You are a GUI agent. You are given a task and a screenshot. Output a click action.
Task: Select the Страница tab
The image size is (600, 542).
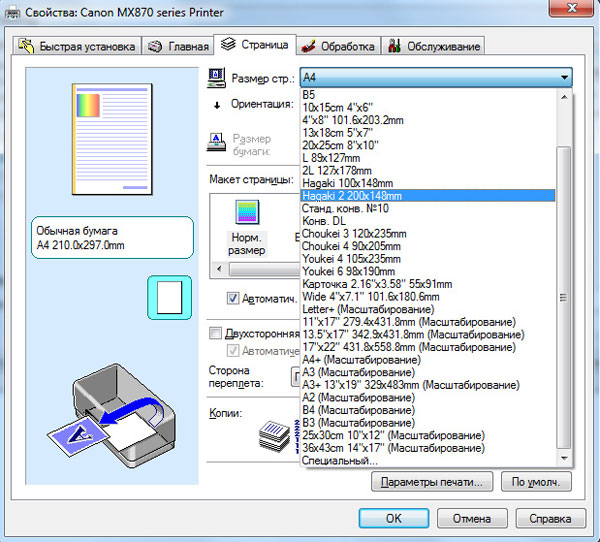coord(255,45)
